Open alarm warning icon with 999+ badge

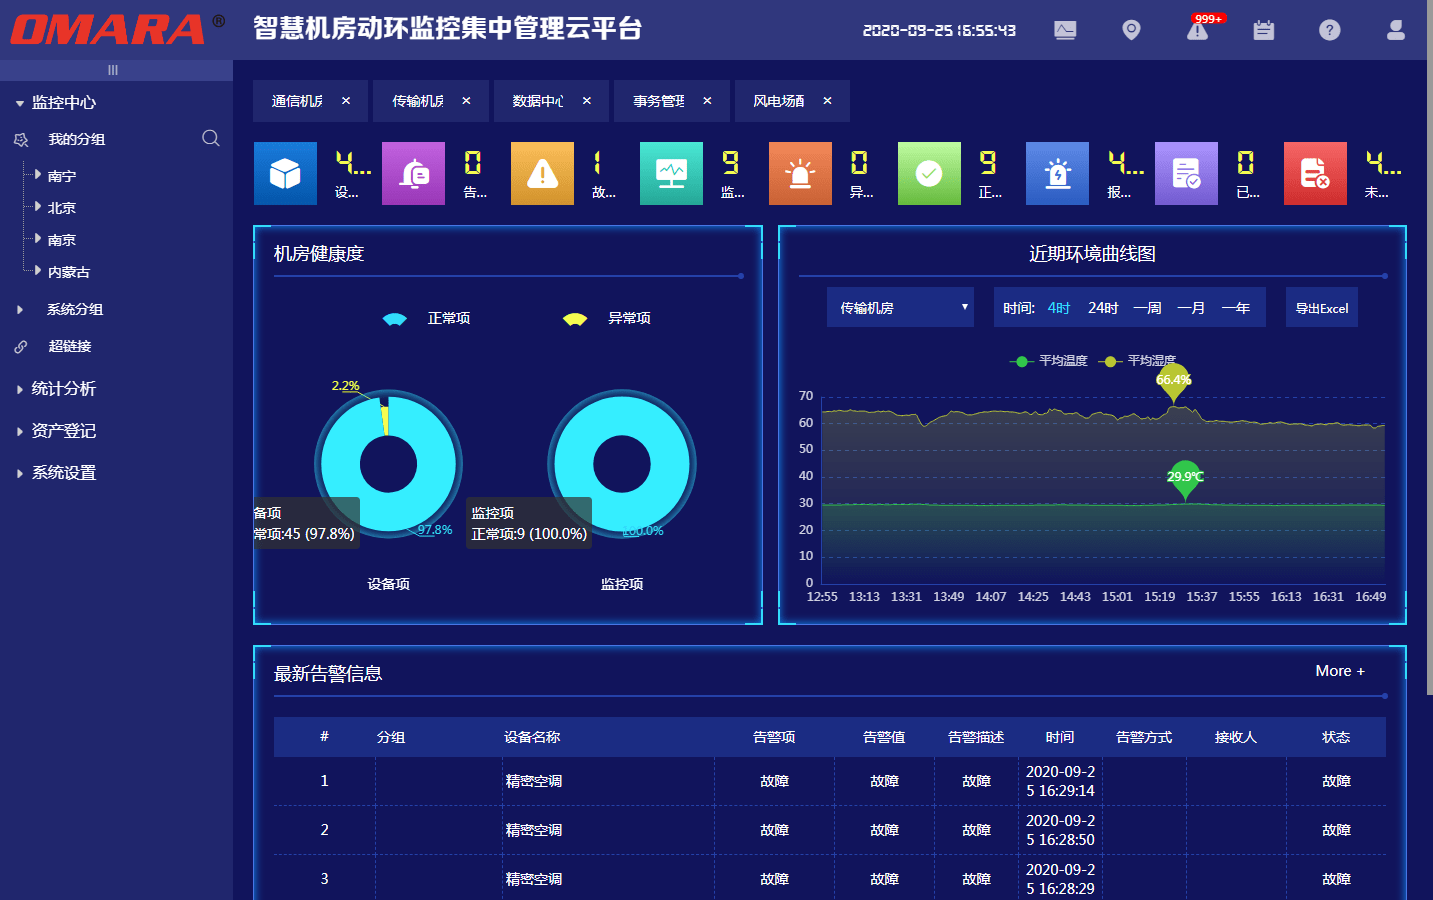tap(1198, 29)
